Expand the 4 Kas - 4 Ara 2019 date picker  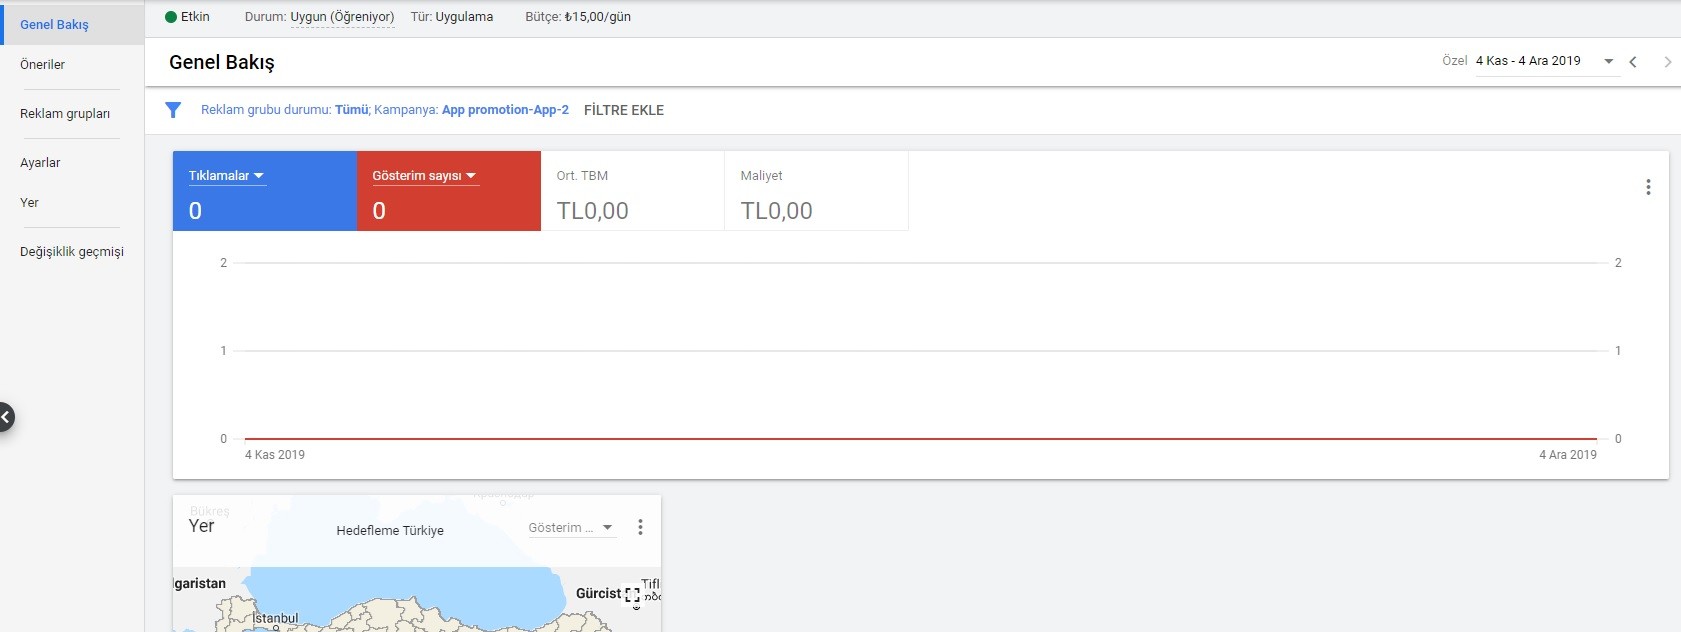coord(1546,61)
